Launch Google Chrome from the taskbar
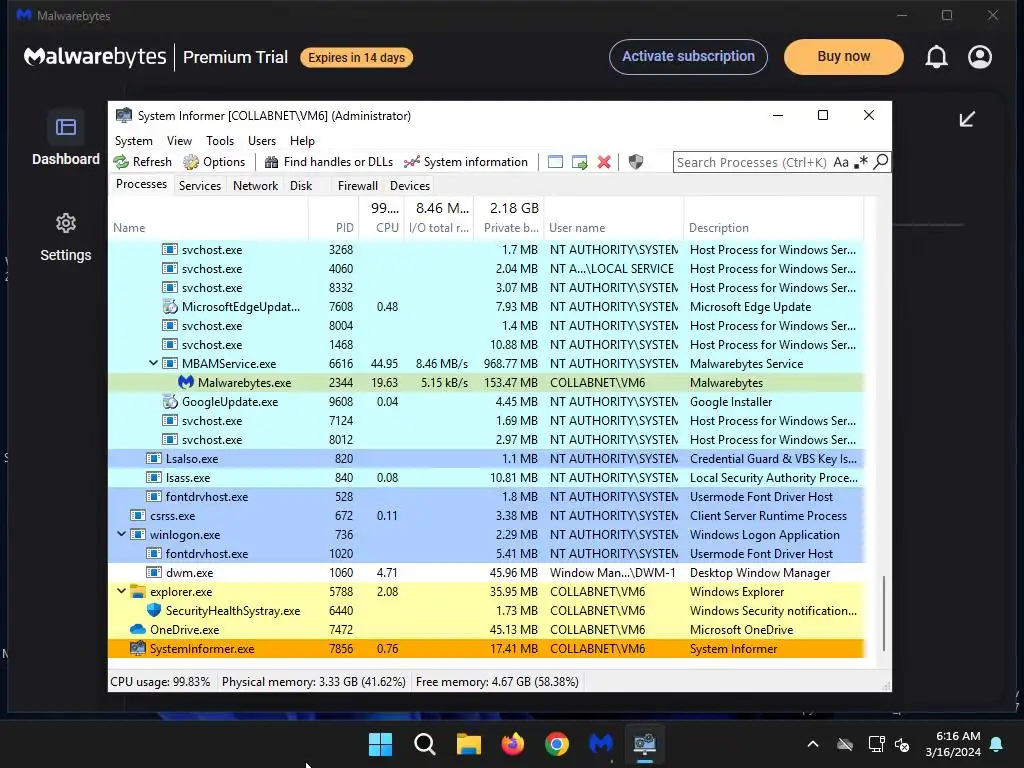The width and height of the screenshot is (1024, 768). [x=556, y=744]
